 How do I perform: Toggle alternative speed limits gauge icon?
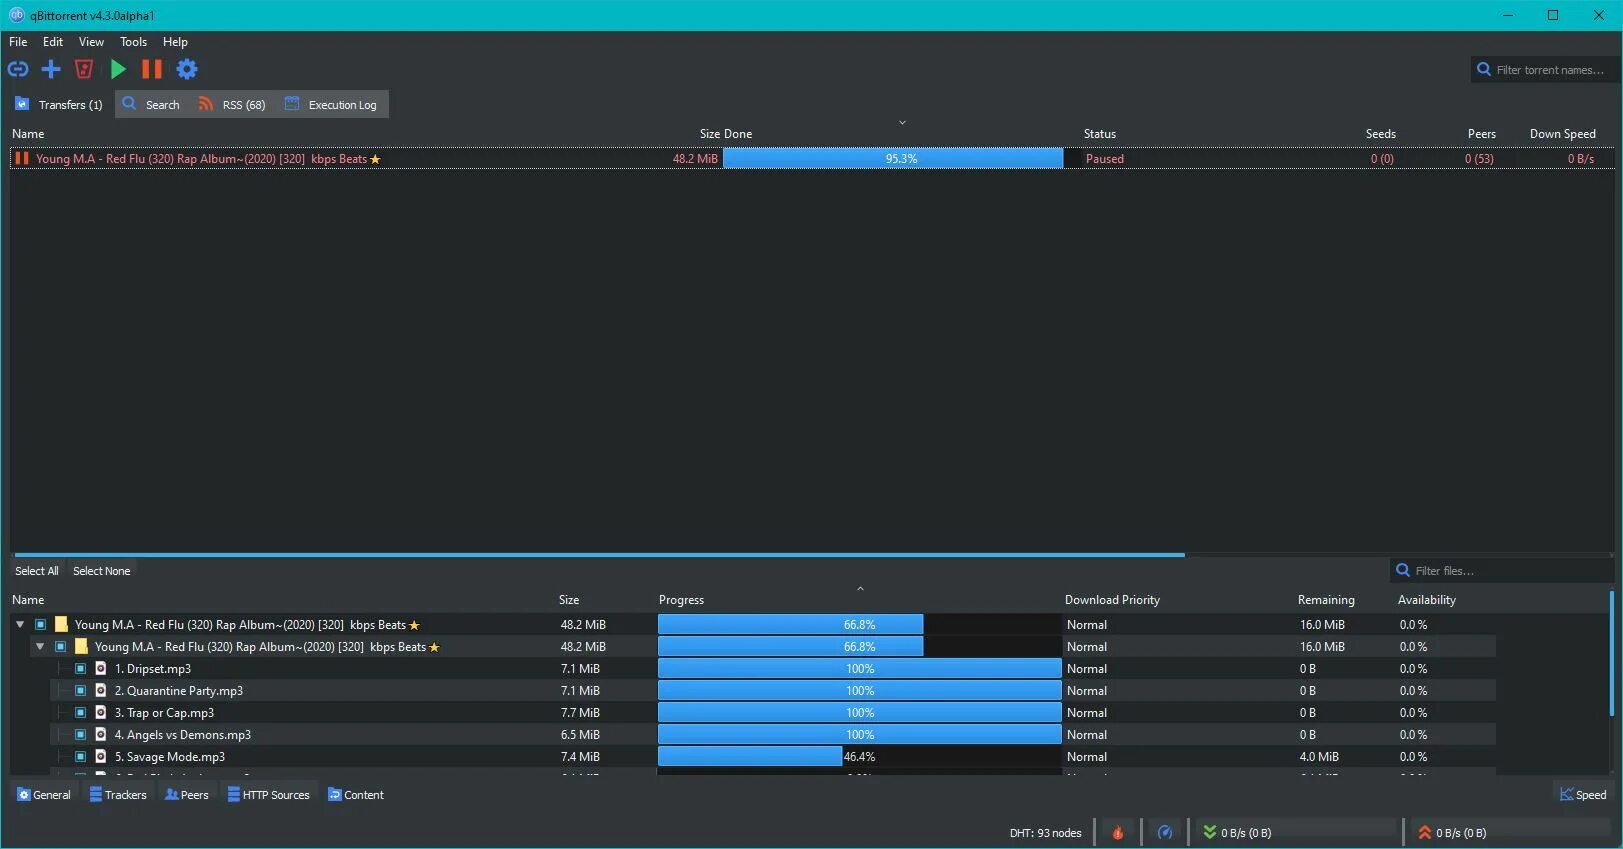click(1165, 832)
